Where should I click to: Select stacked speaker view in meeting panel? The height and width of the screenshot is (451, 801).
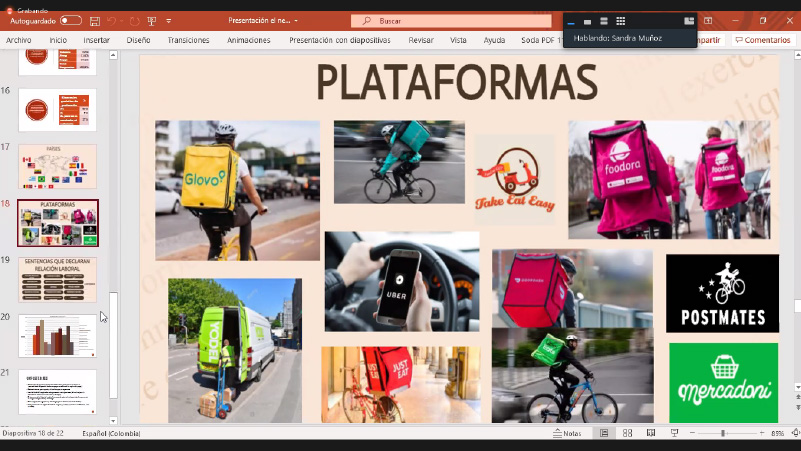(604, 21)
